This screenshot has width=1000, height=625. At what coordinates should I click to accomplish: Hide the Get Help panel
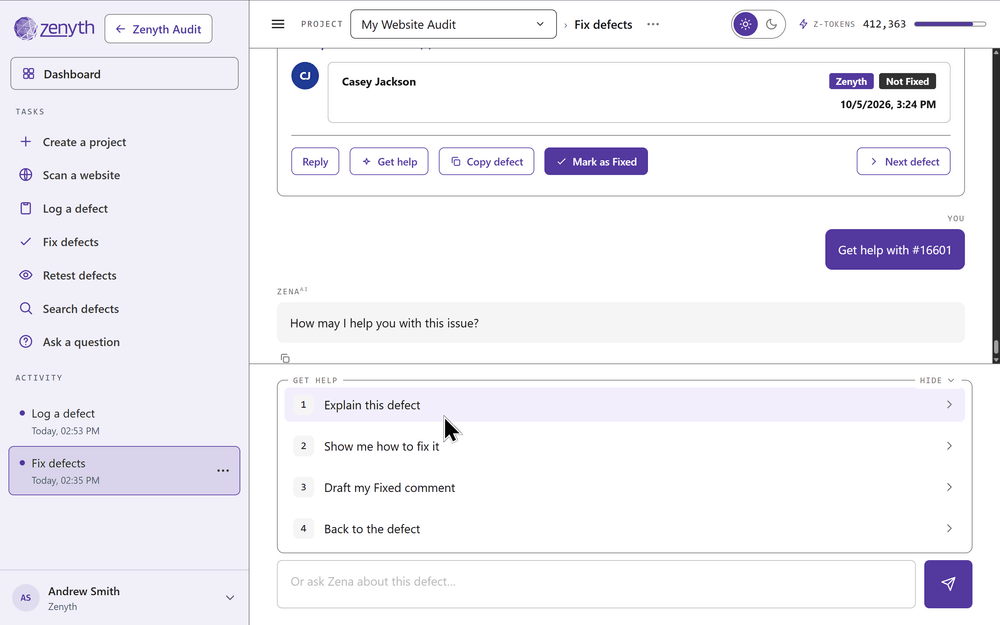(x=937, y=380)
